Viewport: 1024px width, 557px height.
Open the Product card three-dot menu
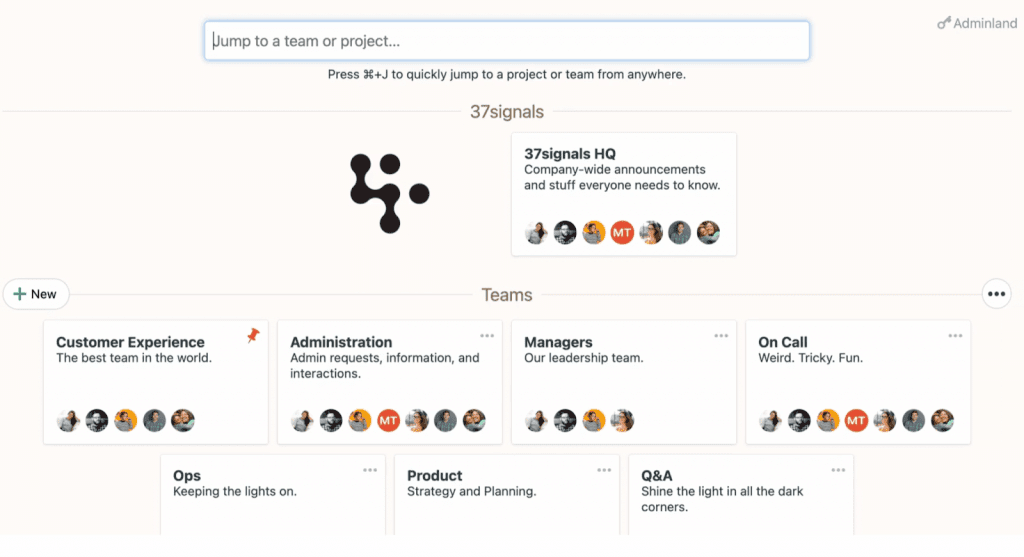[x=604, y=469]
